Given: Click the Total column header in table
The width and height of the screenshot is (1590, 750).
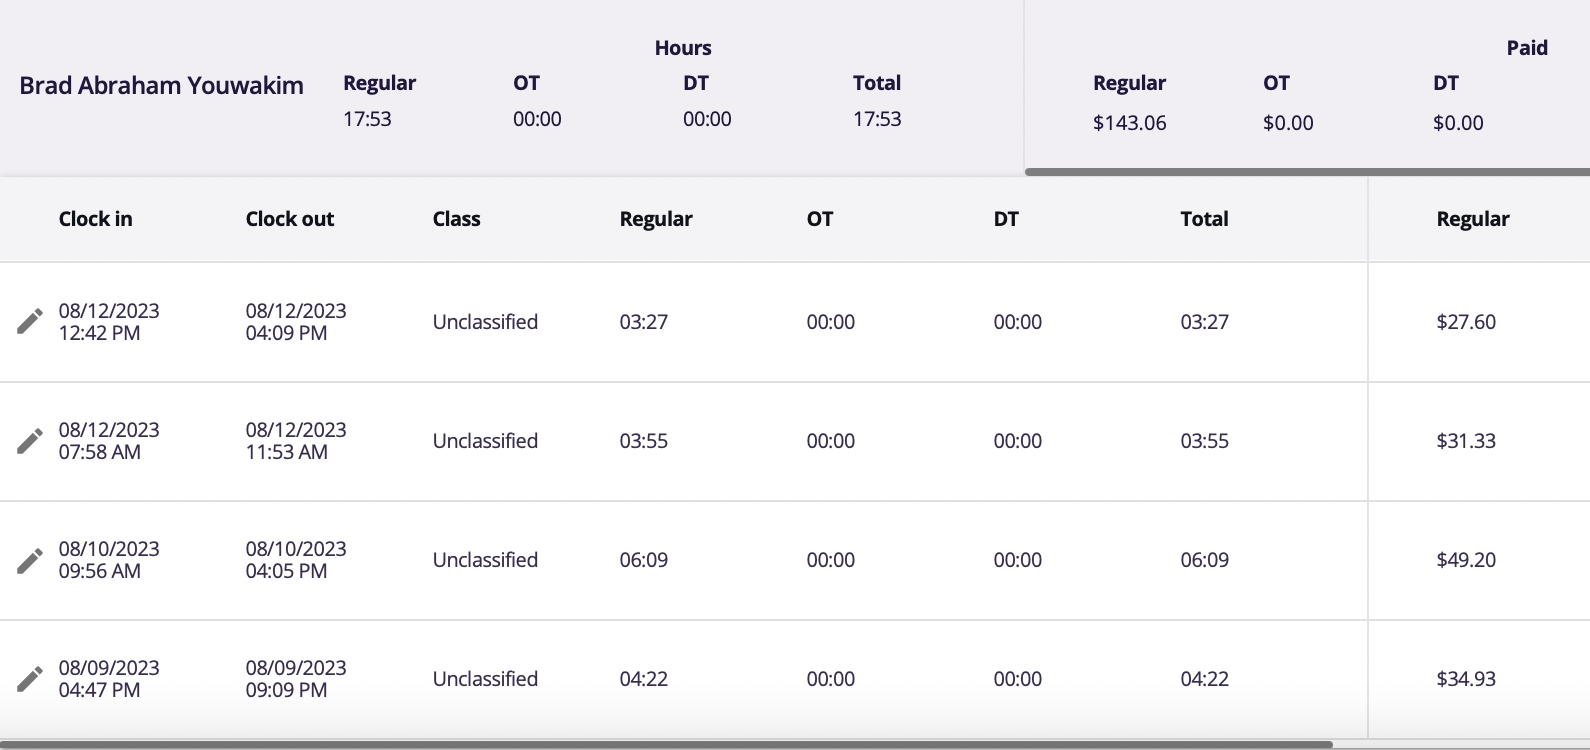Looking at the screenshot, I should point(1204,219).
